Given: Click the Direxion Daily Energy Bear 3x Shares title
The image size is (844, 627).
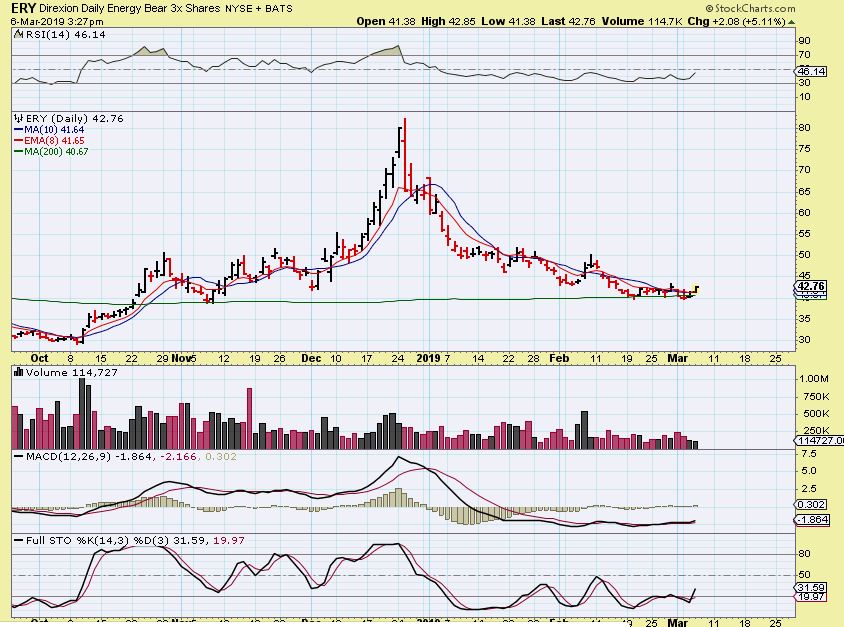Looking at the screenshot, I should 130,9.
